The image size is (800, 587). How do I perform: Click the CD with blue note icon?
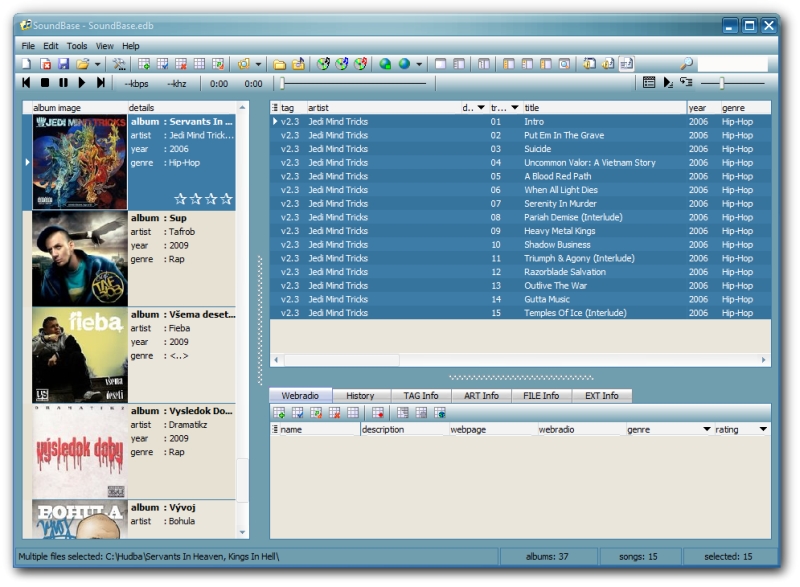342,64
